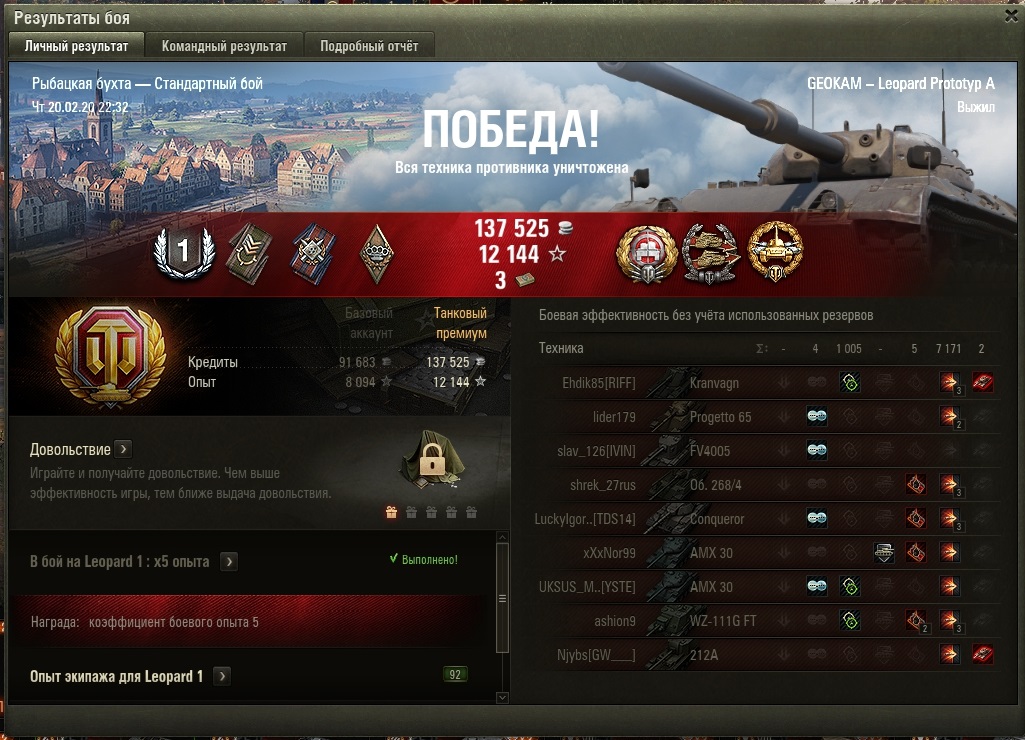The width and height of the screenshot is (1025, 740).
Task: Click the red cross gold medal
Action: [647, 254]
